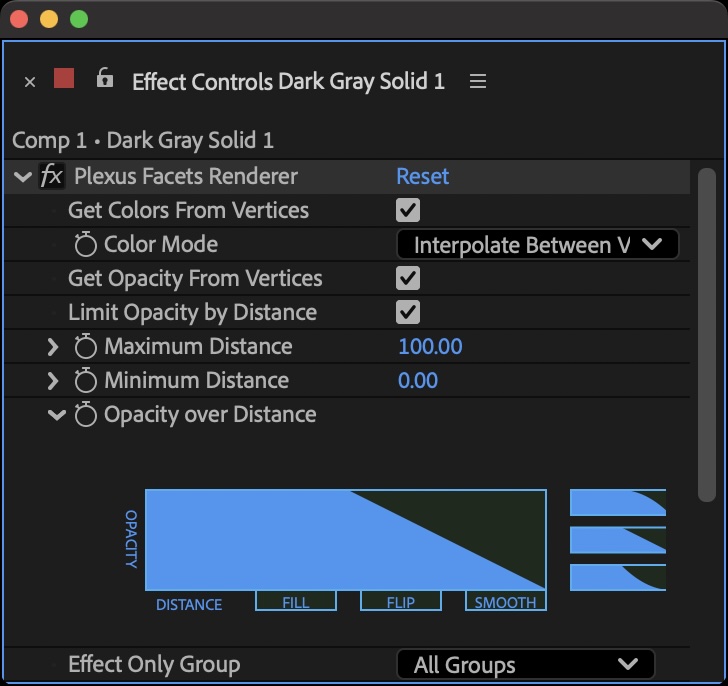Open the Effect Only Group dropdown

(x=526, y=664)
